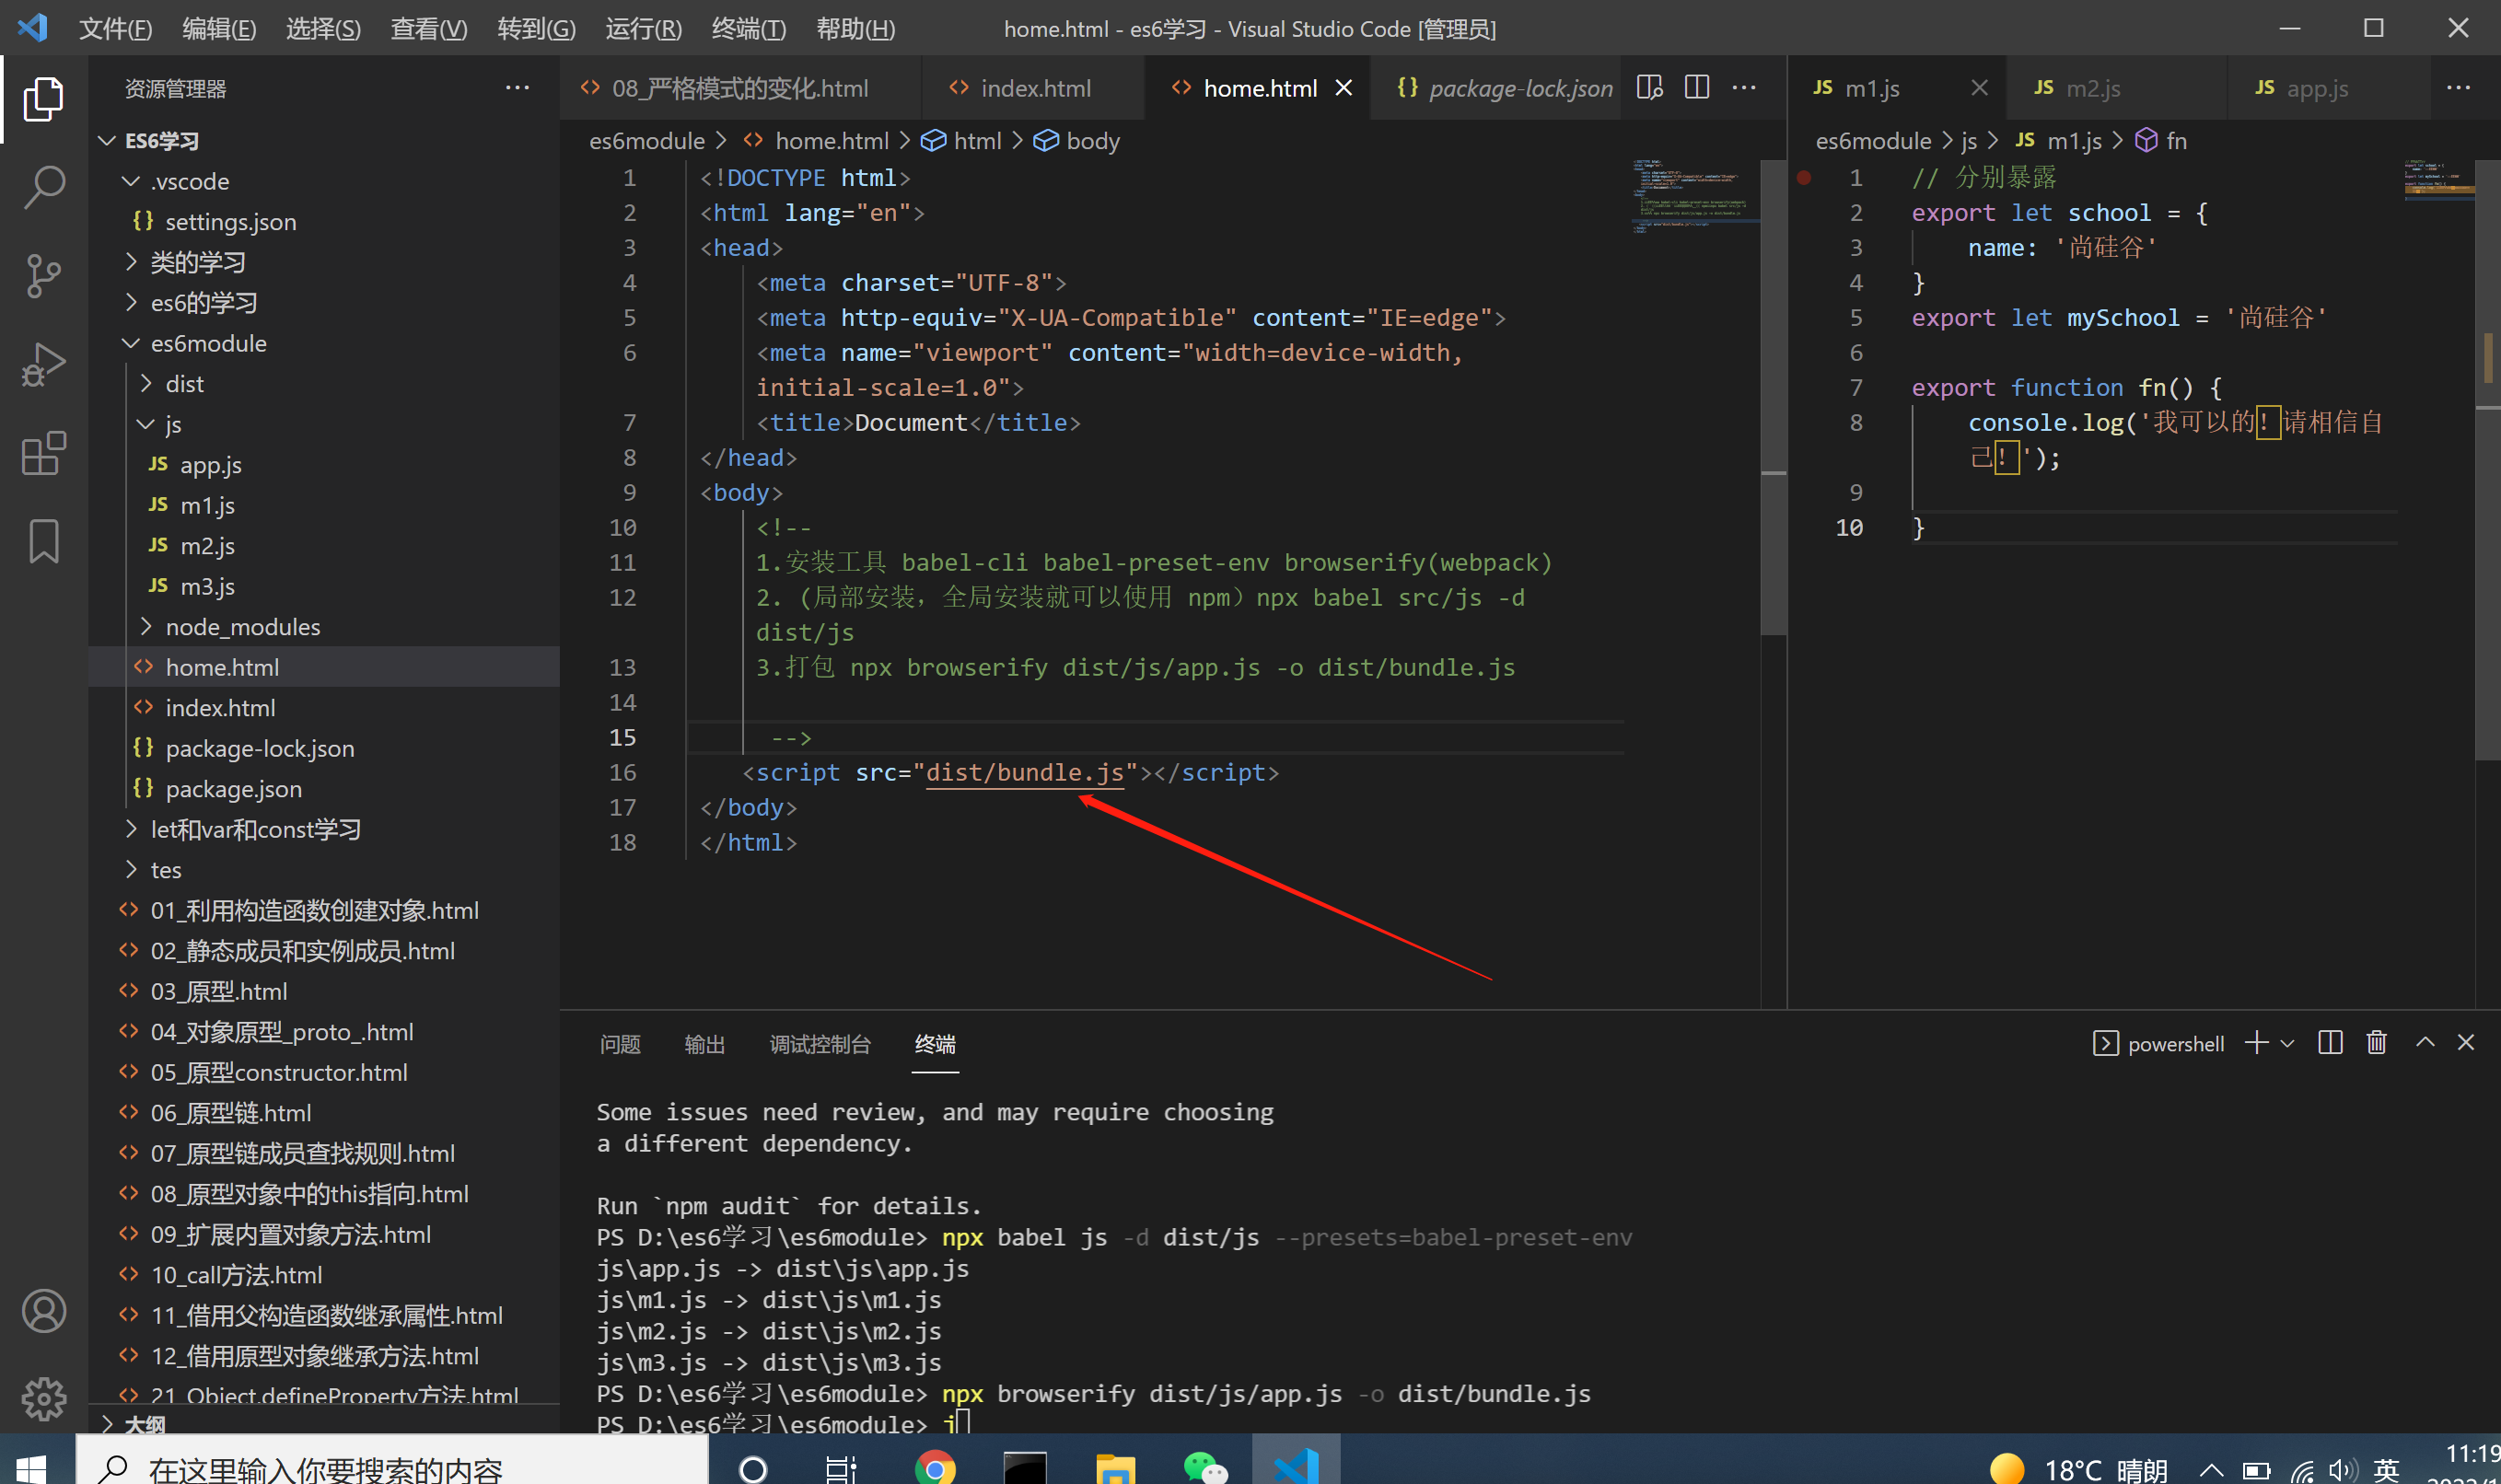Open Source Control view

[43, 276]
